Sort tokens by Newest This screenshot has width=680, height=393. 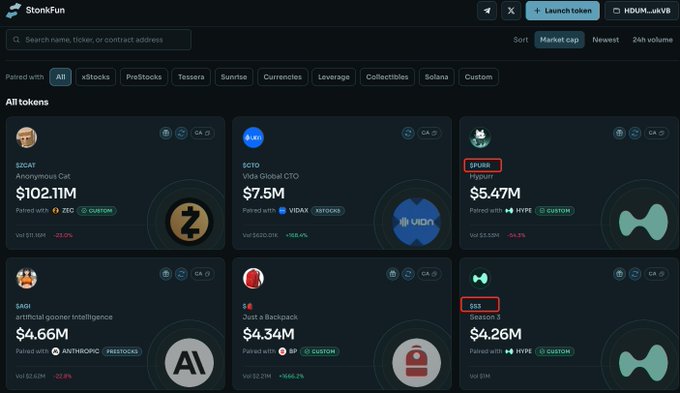[x=605, y=39]
